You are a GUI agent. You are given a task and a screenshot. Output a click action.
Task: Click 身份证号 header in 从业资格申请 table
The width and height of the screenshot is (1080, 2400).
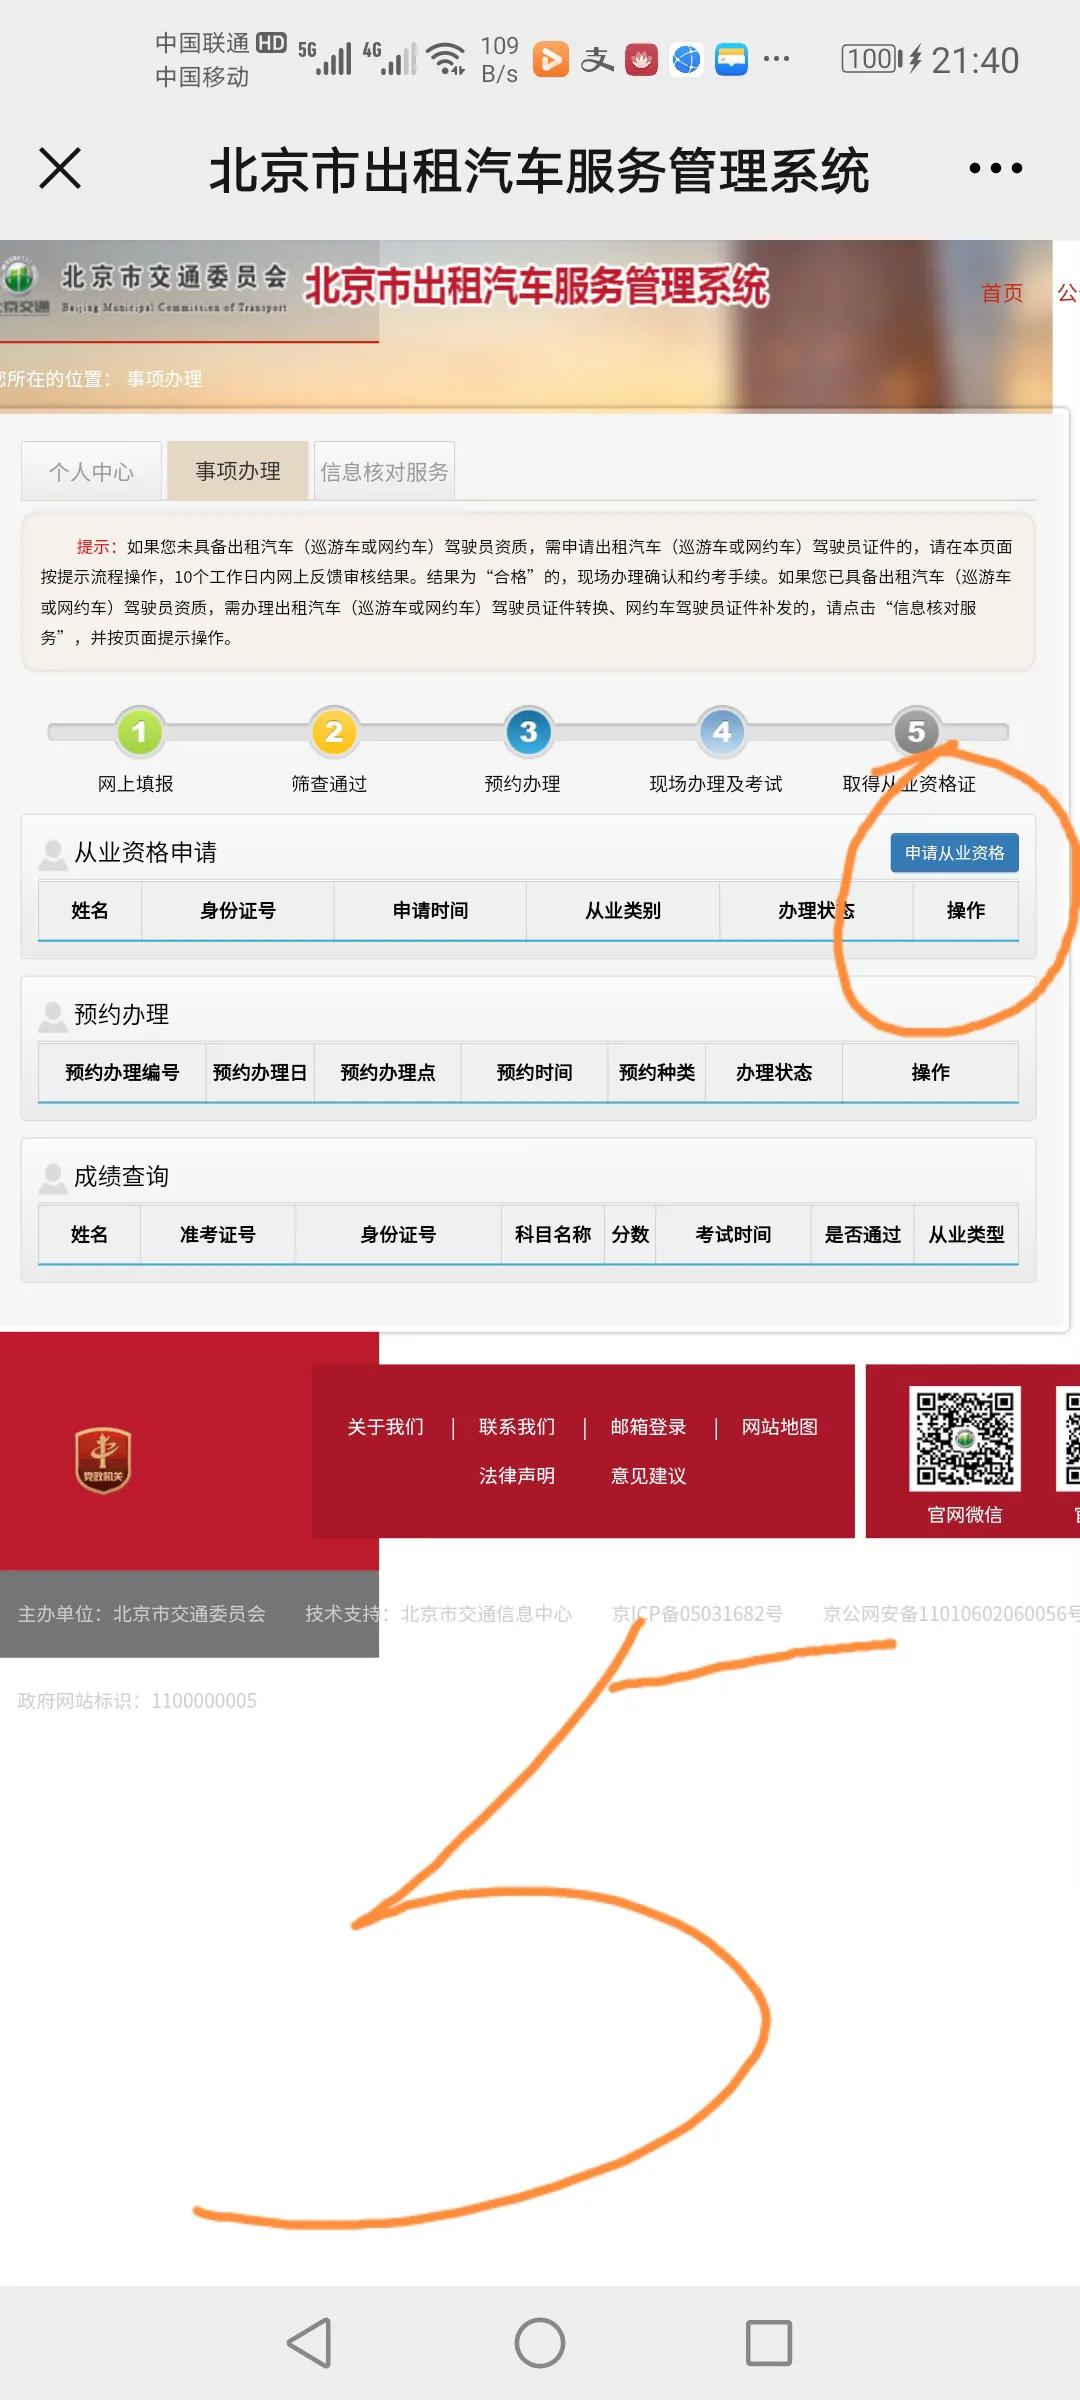[x=238, y=911]
